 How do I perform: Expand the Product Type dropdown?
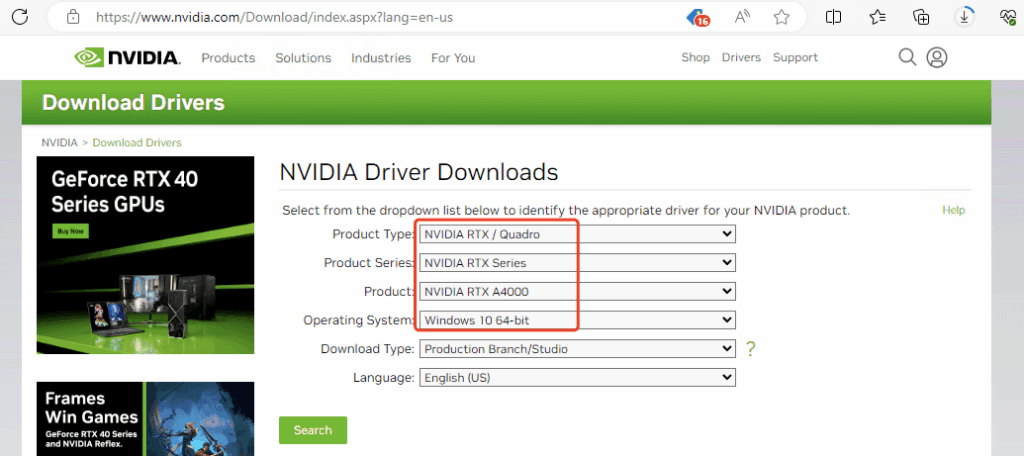[x=577, y=234]
